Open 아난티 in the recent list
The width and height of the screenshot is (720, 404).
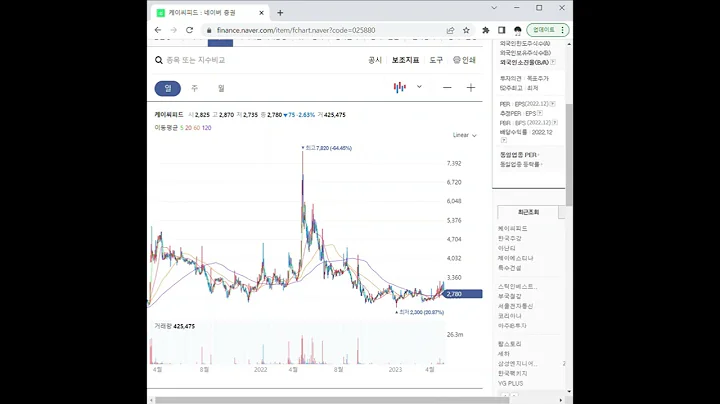[x=506, y=248]
